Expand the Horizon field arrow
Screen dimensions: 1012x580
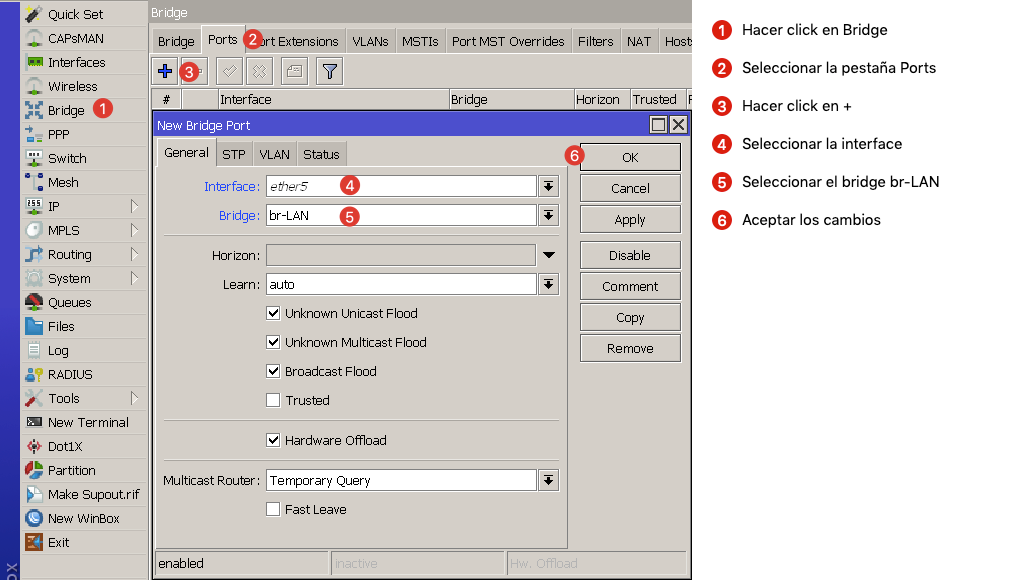pos(548,255)
